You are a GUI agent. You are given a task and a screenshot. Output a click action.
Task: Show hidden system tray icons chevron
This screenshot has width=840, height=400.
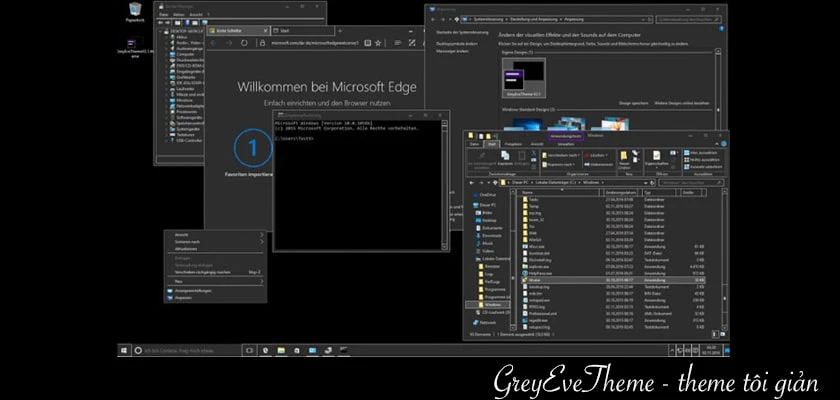[672, 351]
